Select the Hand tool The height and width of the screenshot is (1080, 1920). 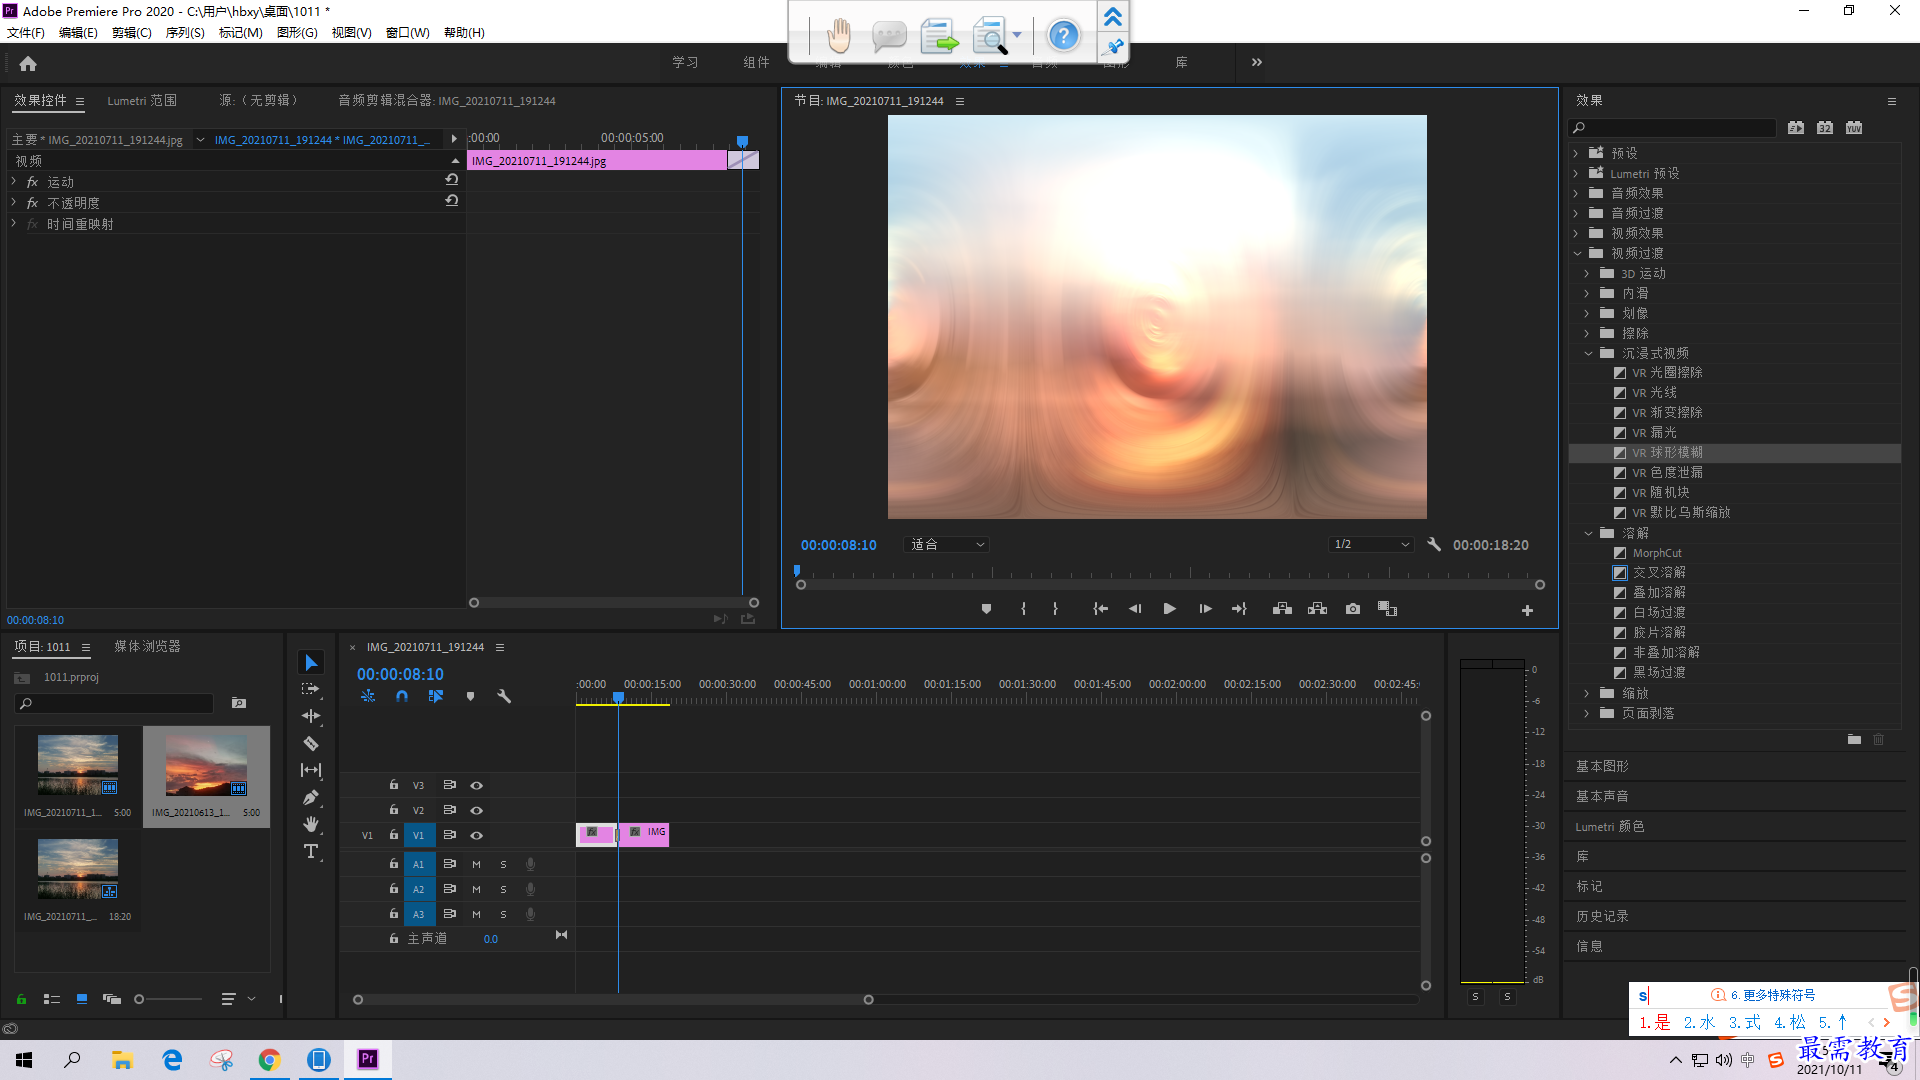[311, 824]
